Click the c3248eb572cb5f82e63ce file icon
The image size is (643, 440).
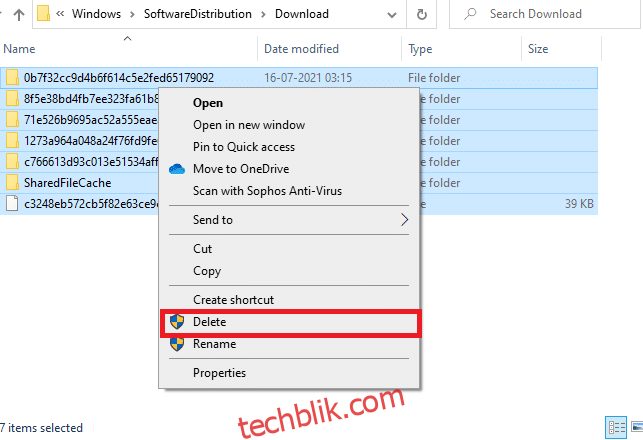tap(12, 203)
